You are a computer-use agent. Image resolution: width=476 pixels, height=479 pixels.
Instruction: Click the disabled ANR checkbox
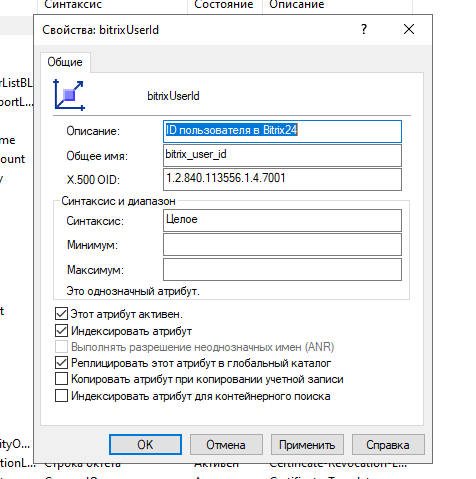point(61,347)
